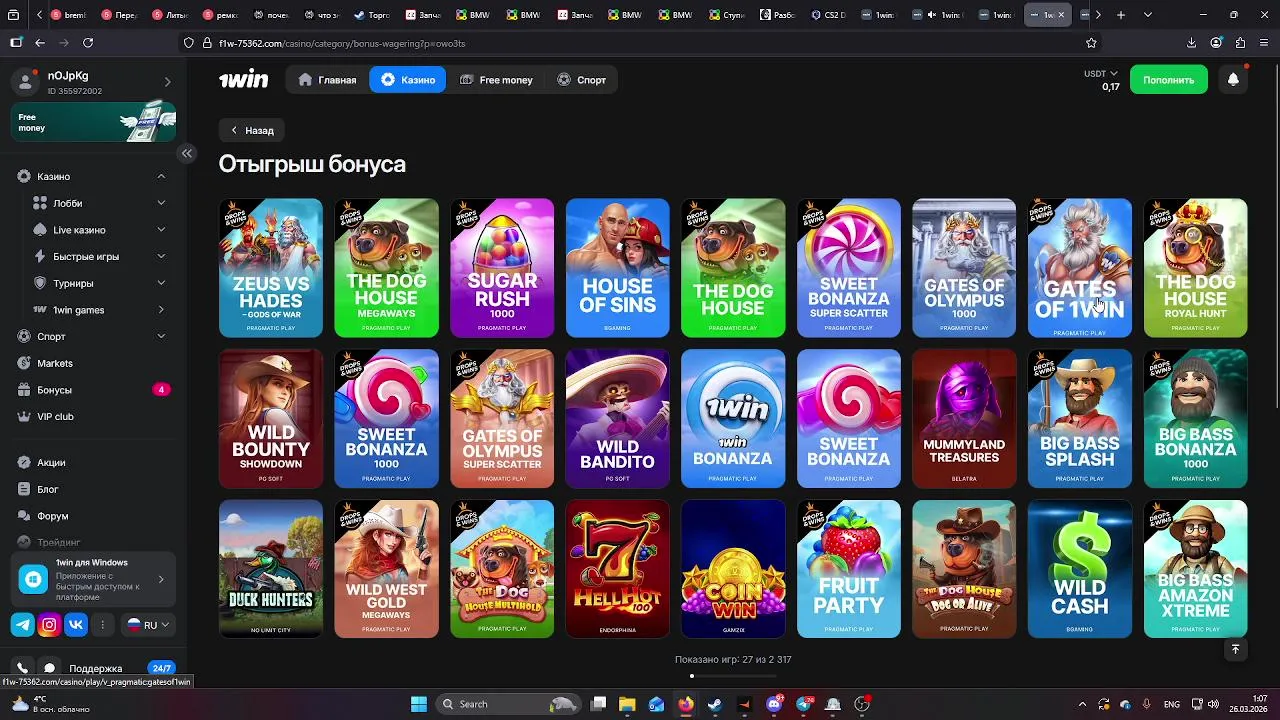
Task: Open Telegram social icon in sidebar
Action: point(23,625)
